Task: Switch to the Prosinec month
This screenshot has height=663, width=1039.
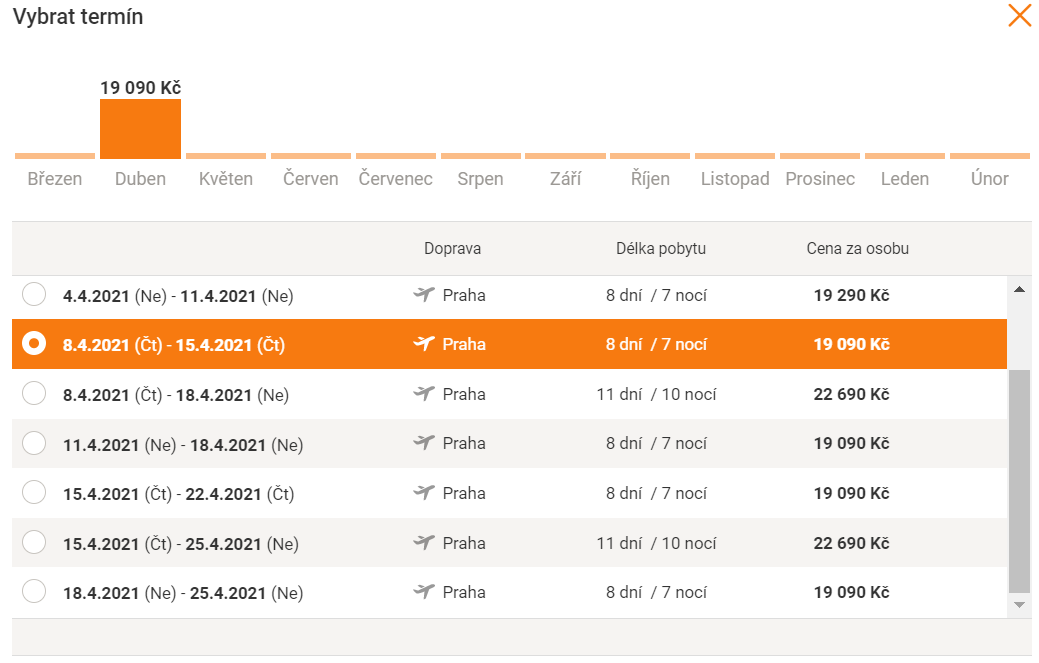Action: pyautogui.click(x=820, y=179)
